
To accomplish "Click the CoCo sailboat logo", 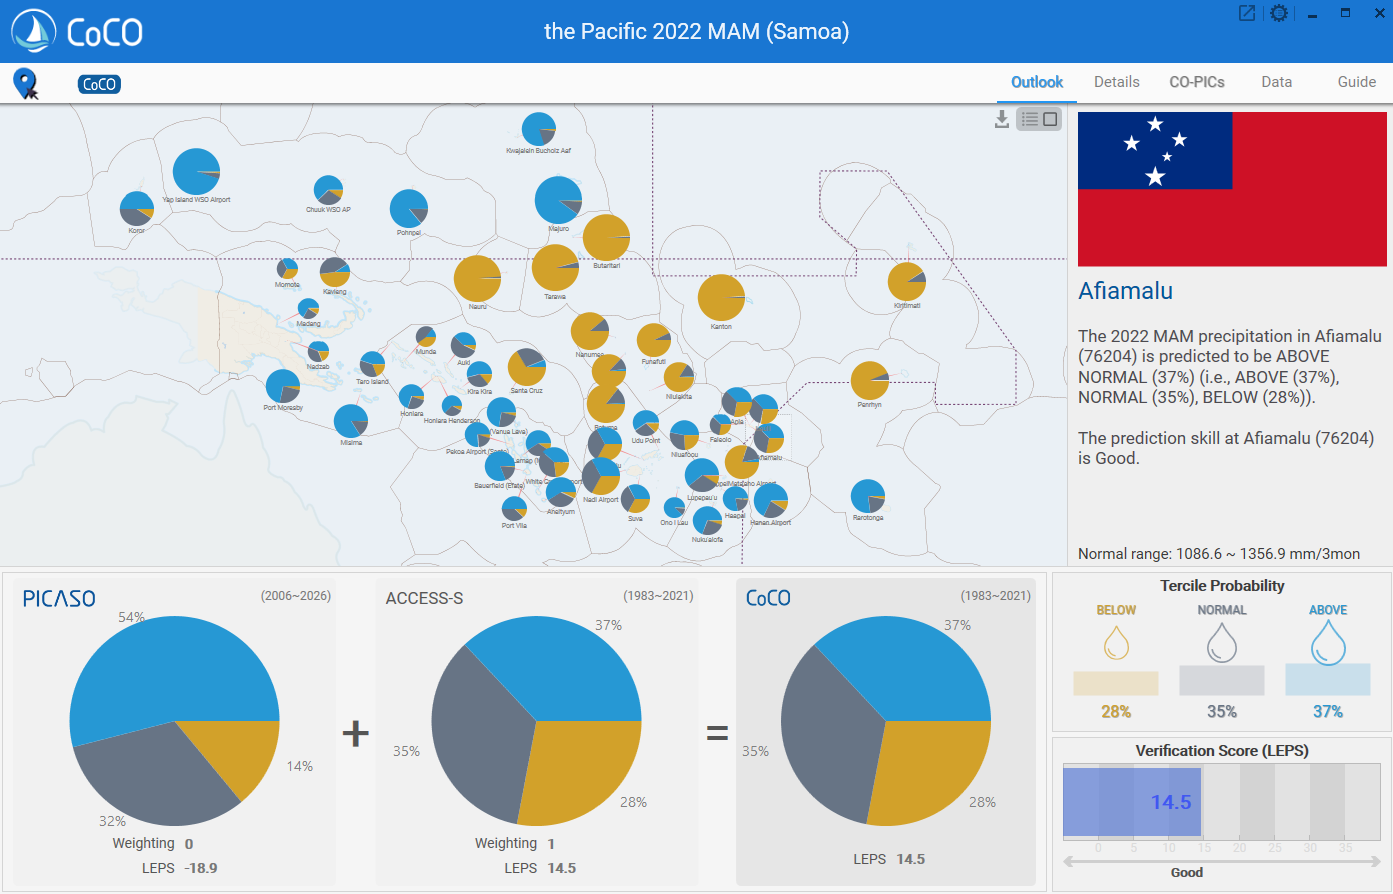I will 34,32.
